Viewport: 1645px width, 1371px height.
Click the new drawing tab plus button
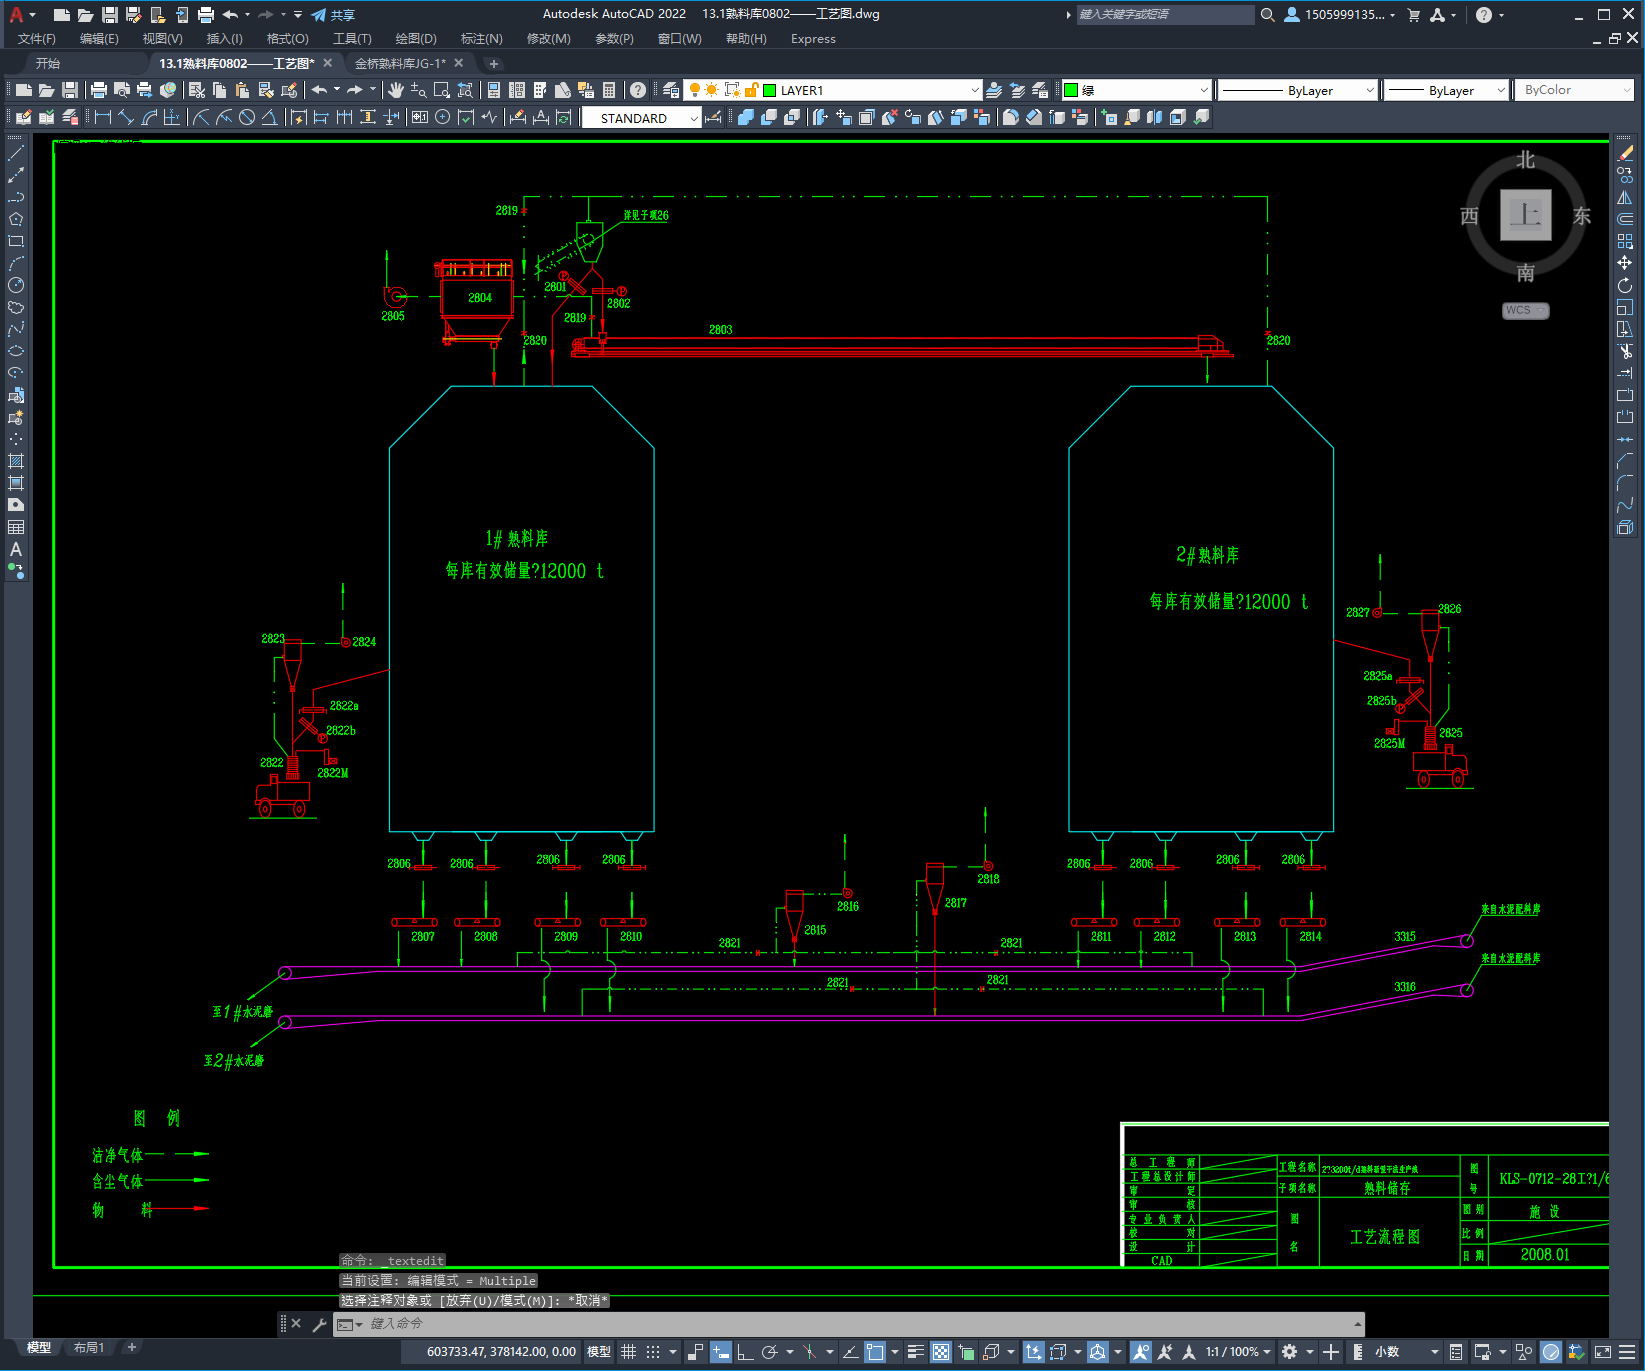pos(493,63)
